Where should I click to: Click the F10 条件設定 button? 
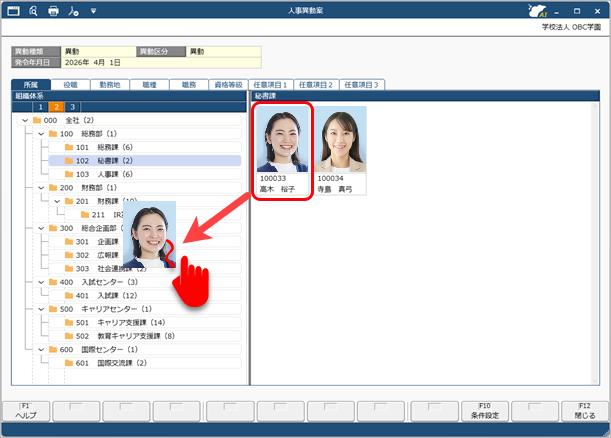click(x=485, y=411)
